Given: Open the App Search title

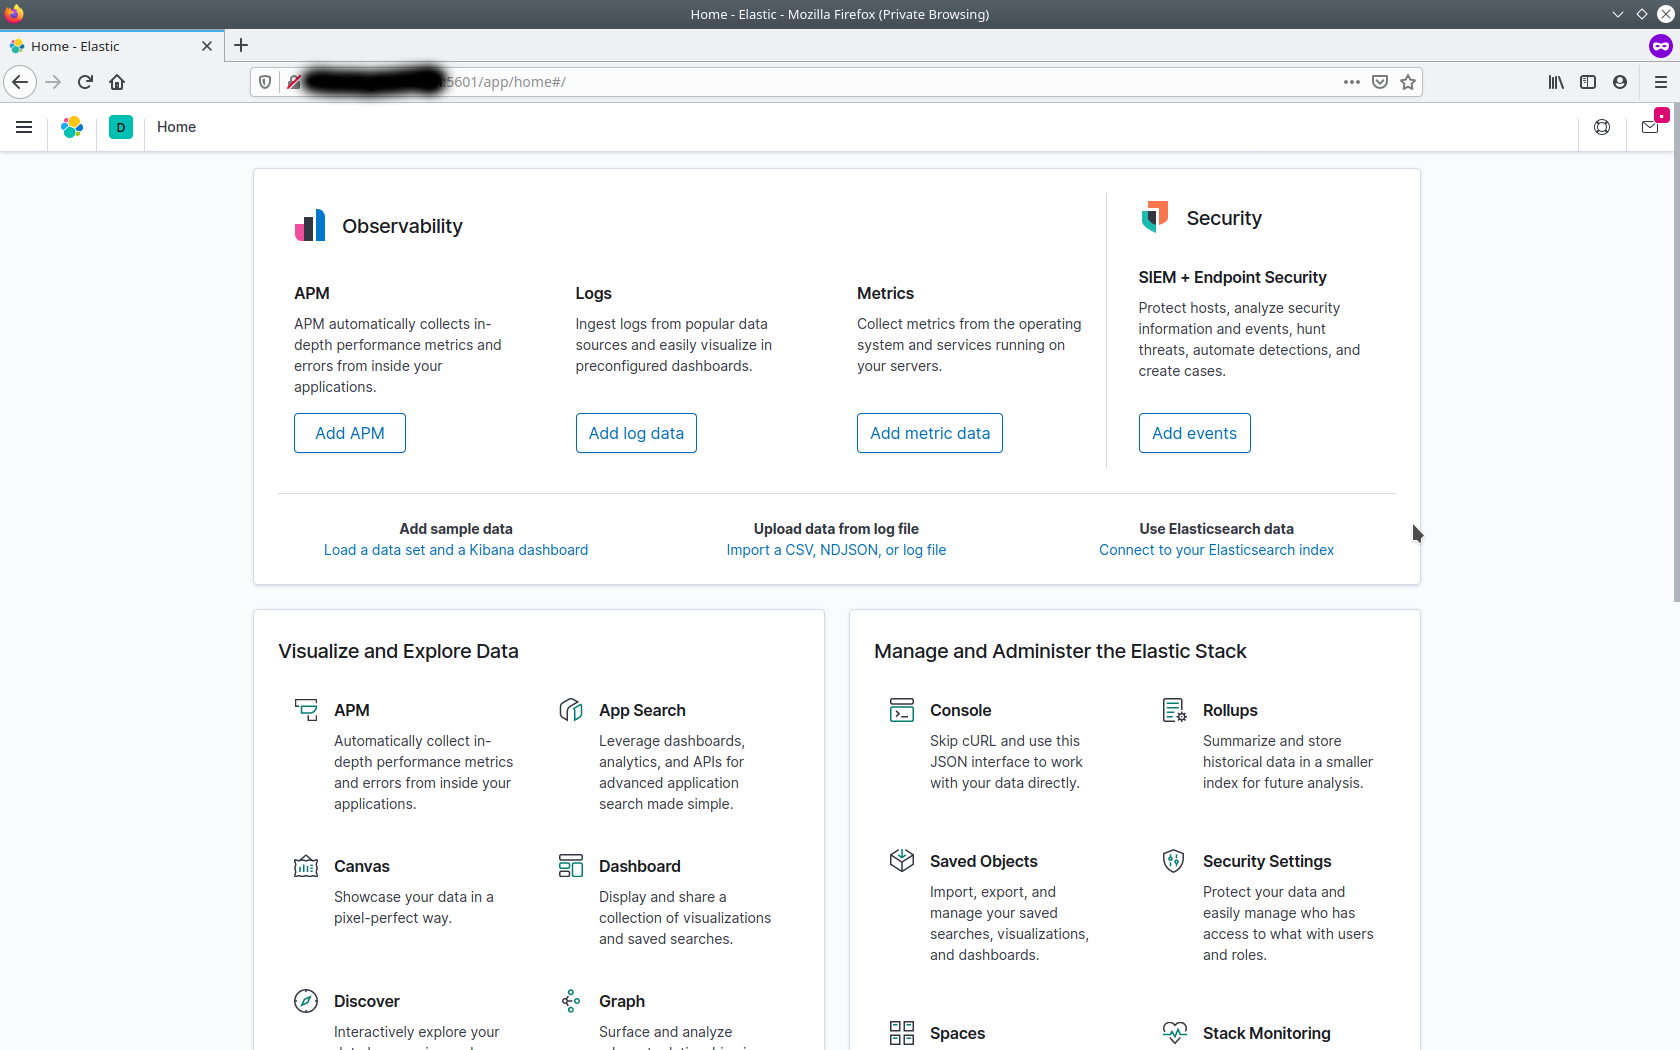Looking at the screenshot, I should pyautogui.click(x=642, y=710).
